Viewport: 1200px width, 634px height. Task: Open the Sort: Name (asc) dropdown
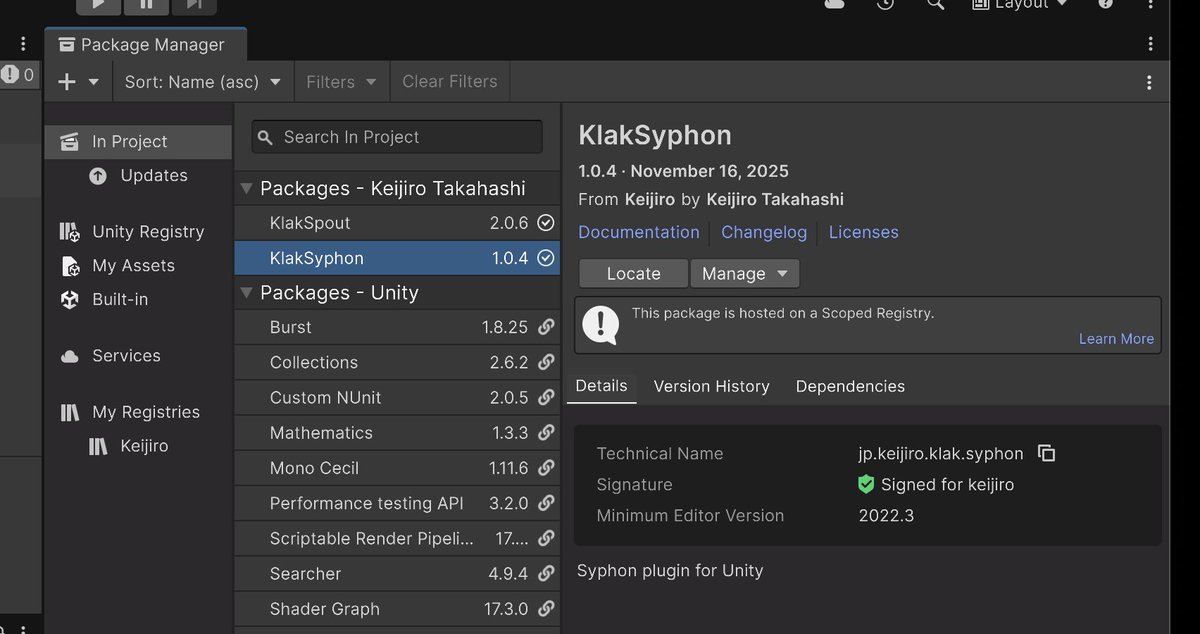point(202,82)
